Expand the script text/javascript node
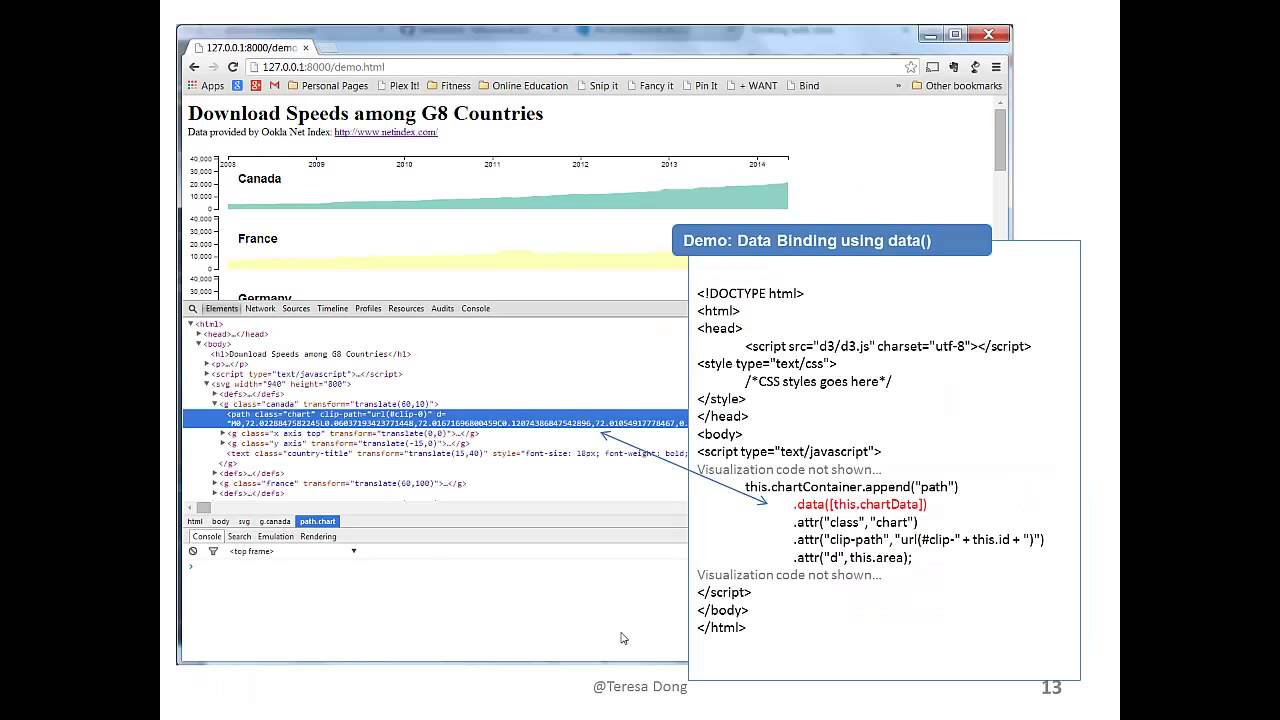This screenshot has width=1280, height=720. coord(207,374)
